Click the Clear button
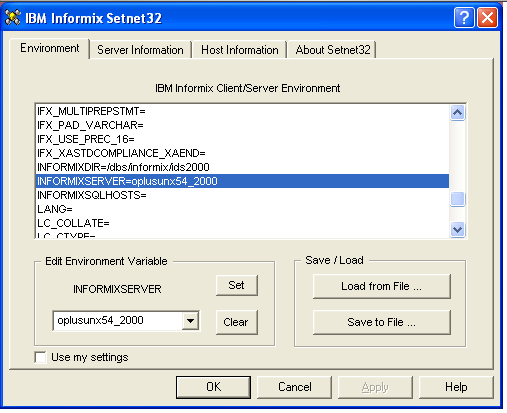Screen dimensions: 507x413 (237, 322)
